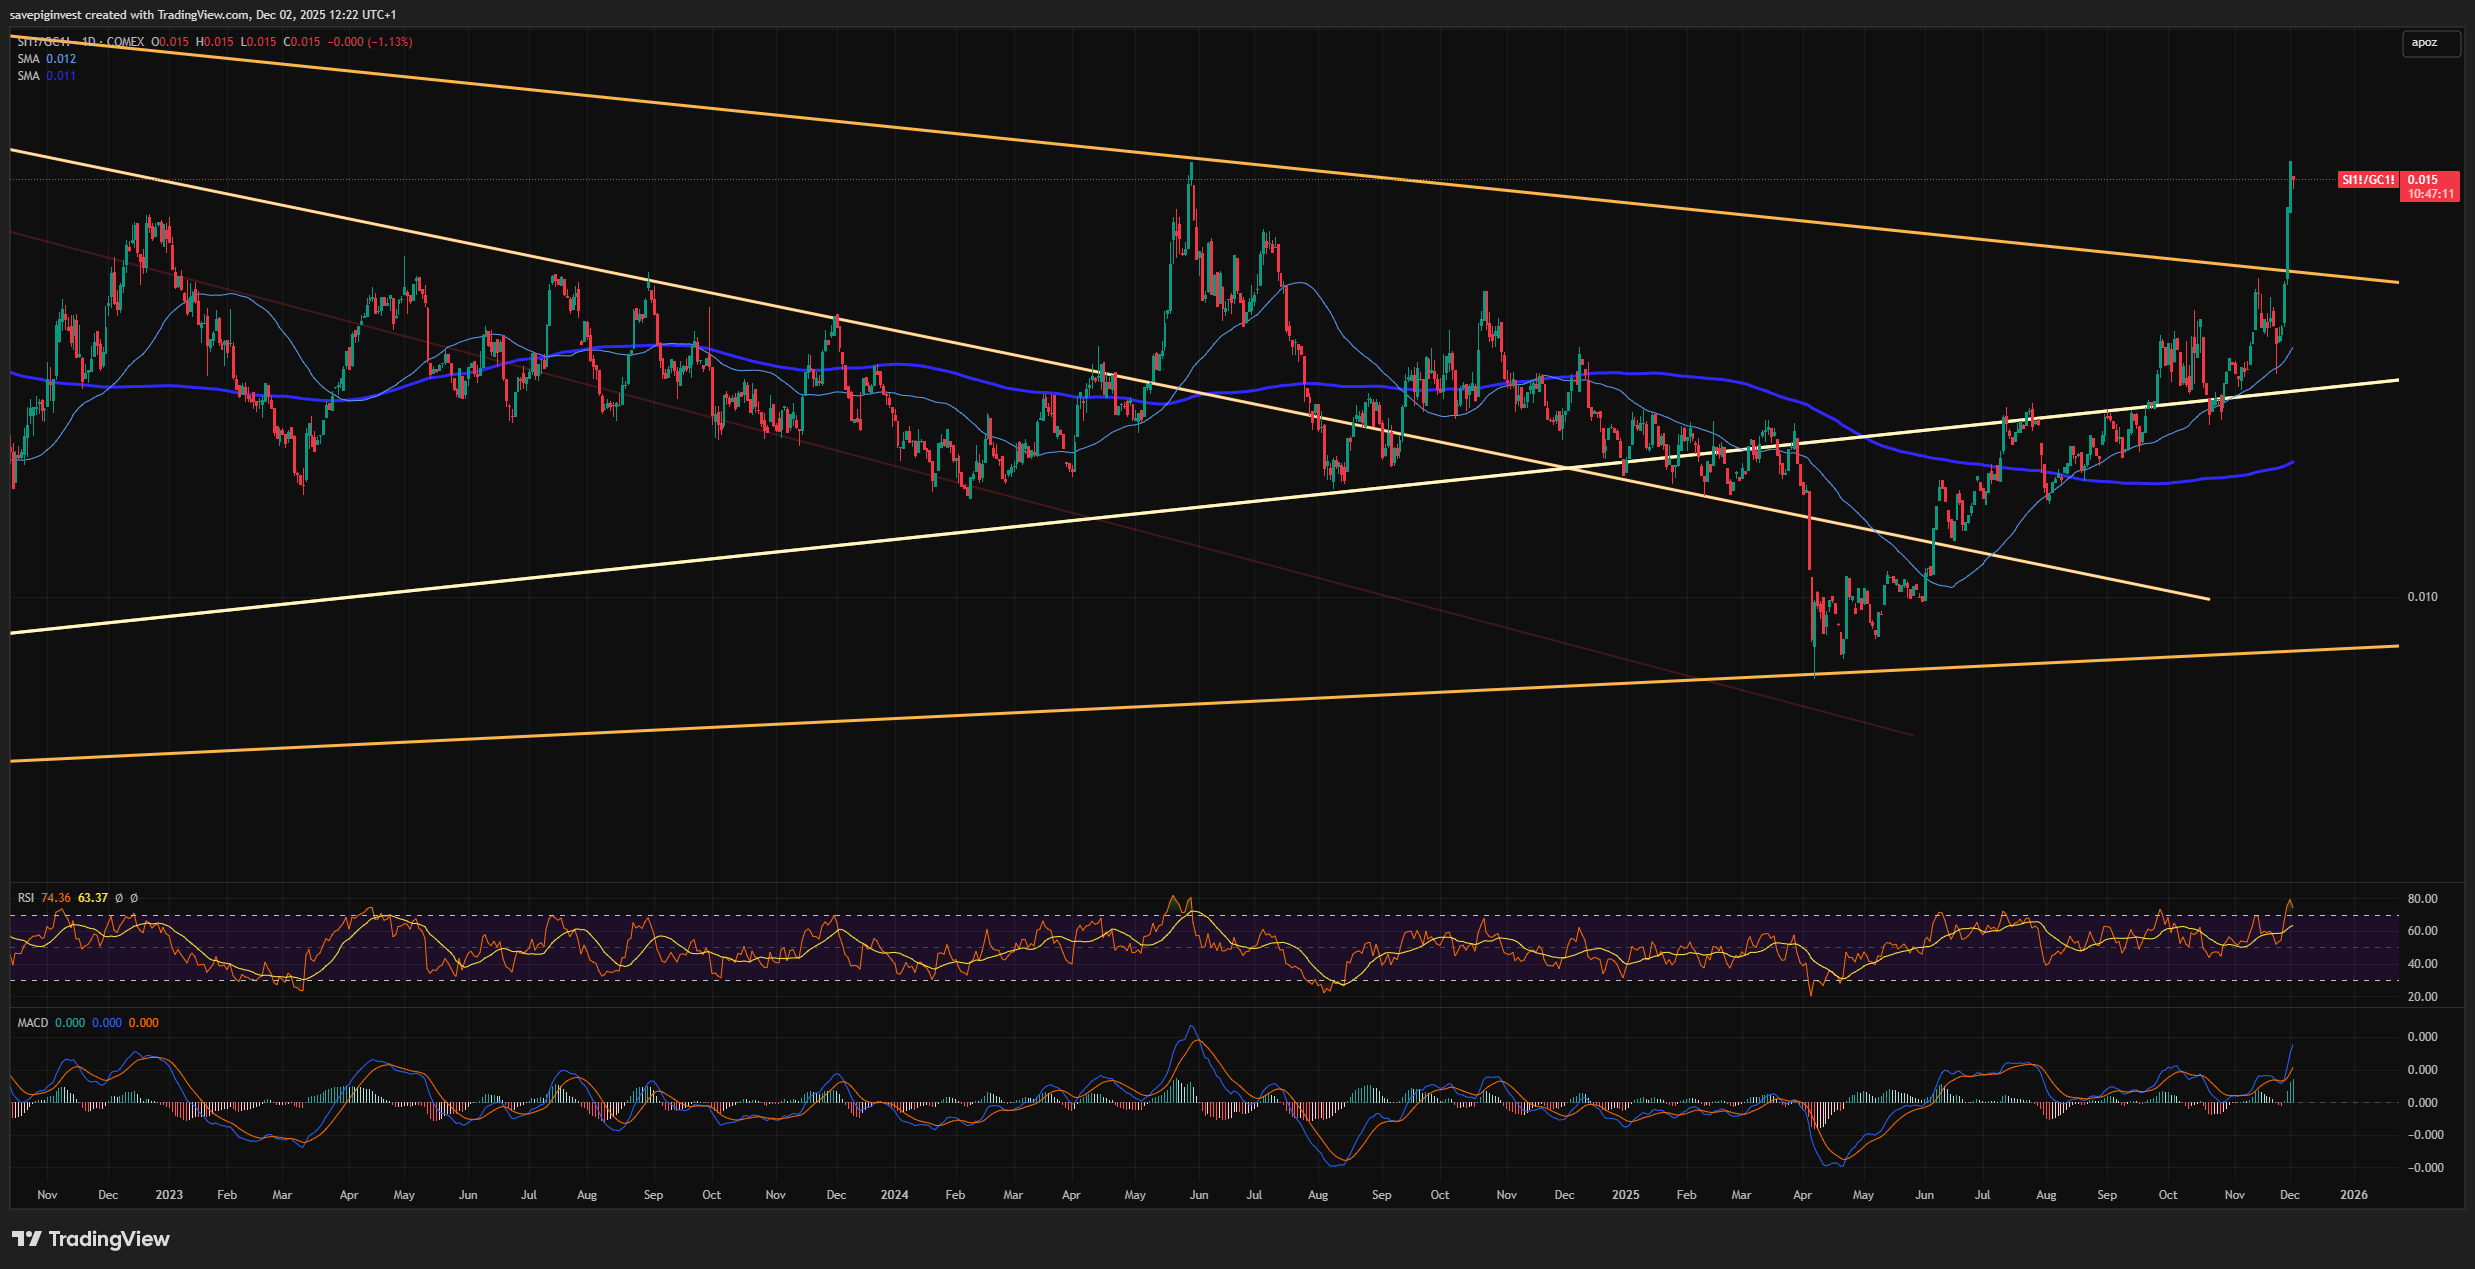Click the blue MACD value in legend

coord(107,1023)
